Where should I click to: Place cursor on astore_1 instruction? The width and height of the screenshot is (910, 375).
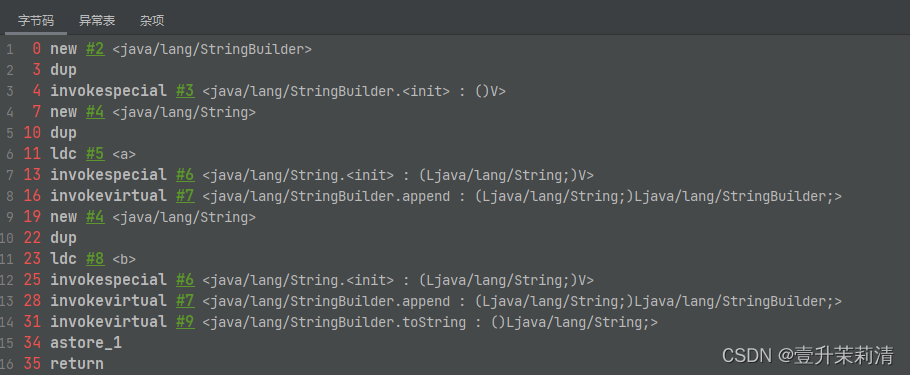86,343
